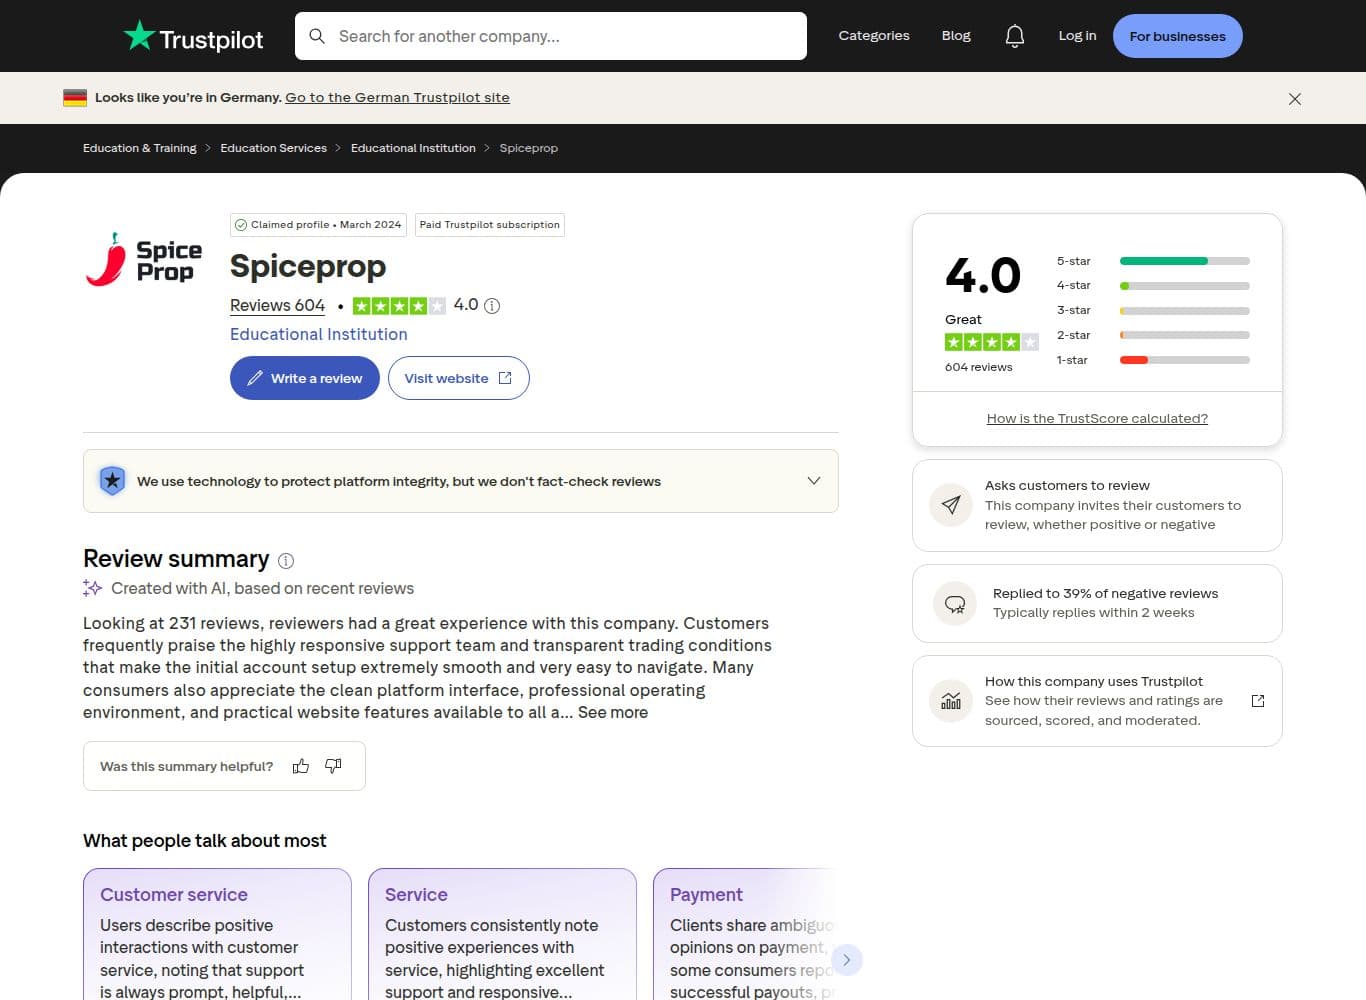
Task: Click the paper plane invite icon
Action: coord(951,505)
